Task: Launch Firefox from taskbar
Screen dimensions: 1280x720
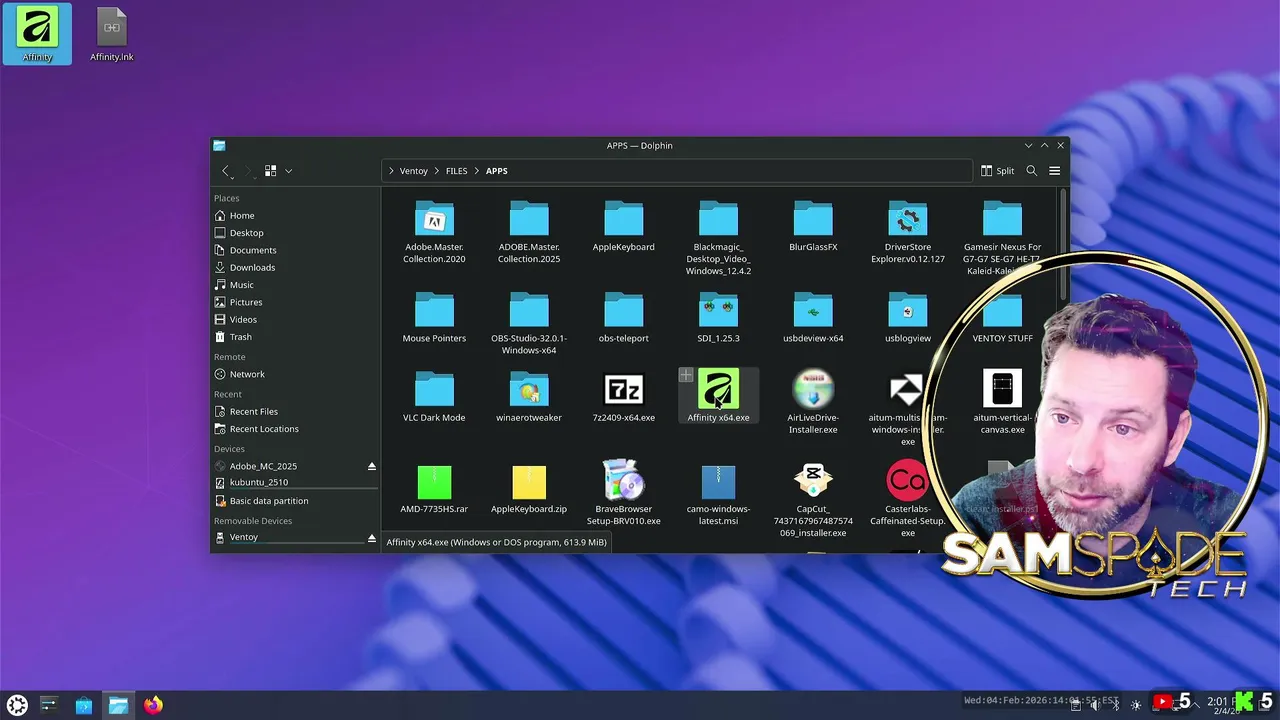Action: point(152,705)
